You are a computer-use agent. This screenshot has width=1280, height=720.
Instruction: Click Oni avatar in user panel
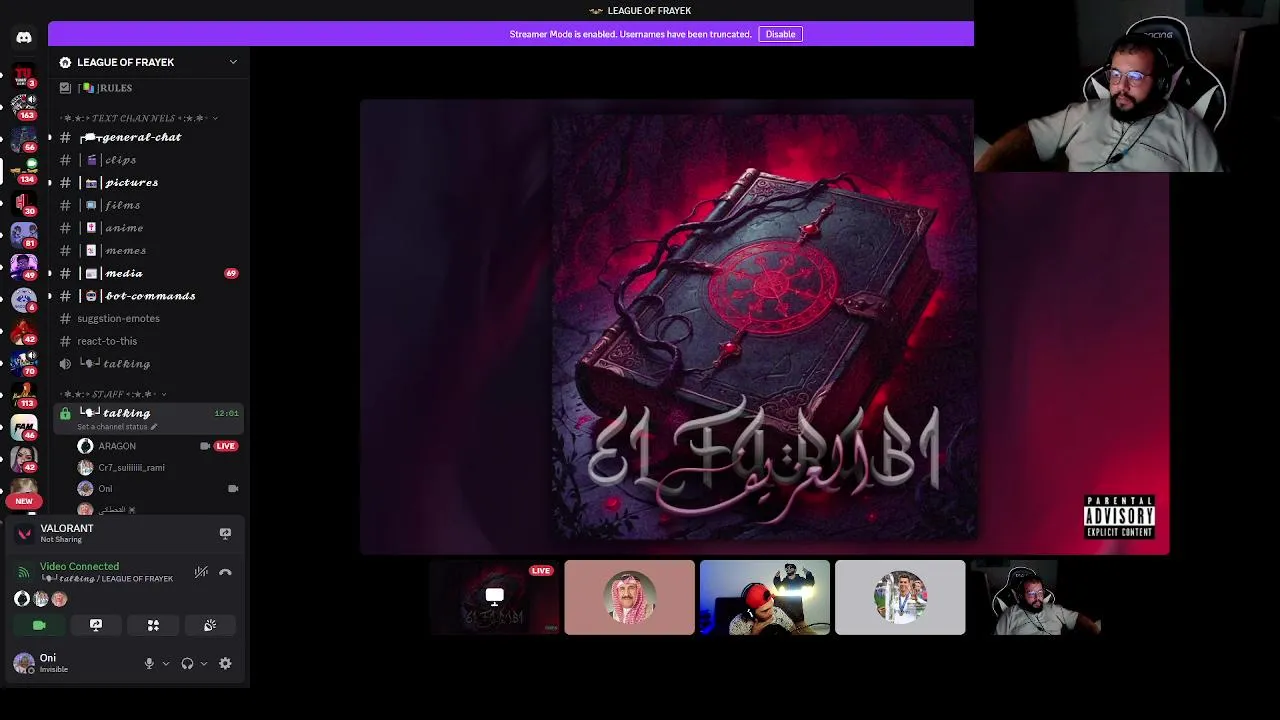(24, 663)
